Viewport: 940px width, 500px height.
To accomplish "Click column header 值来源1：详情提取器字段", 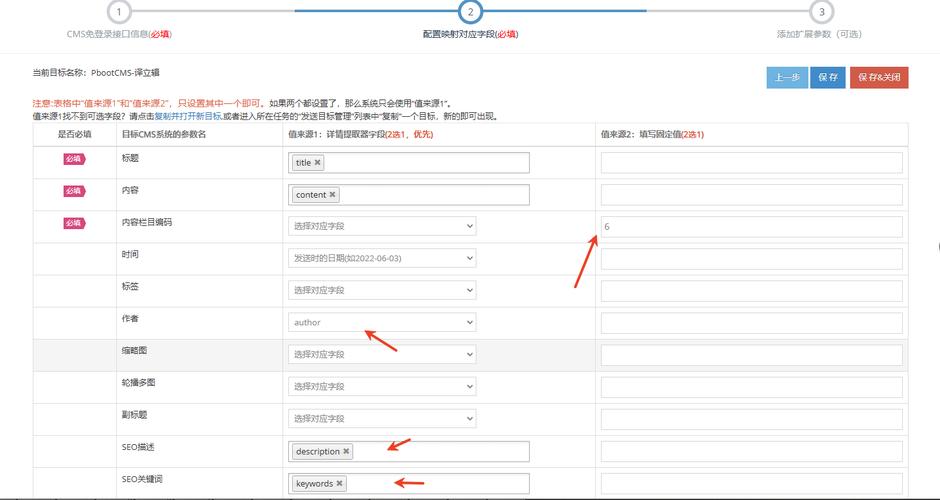I will 361,134.
